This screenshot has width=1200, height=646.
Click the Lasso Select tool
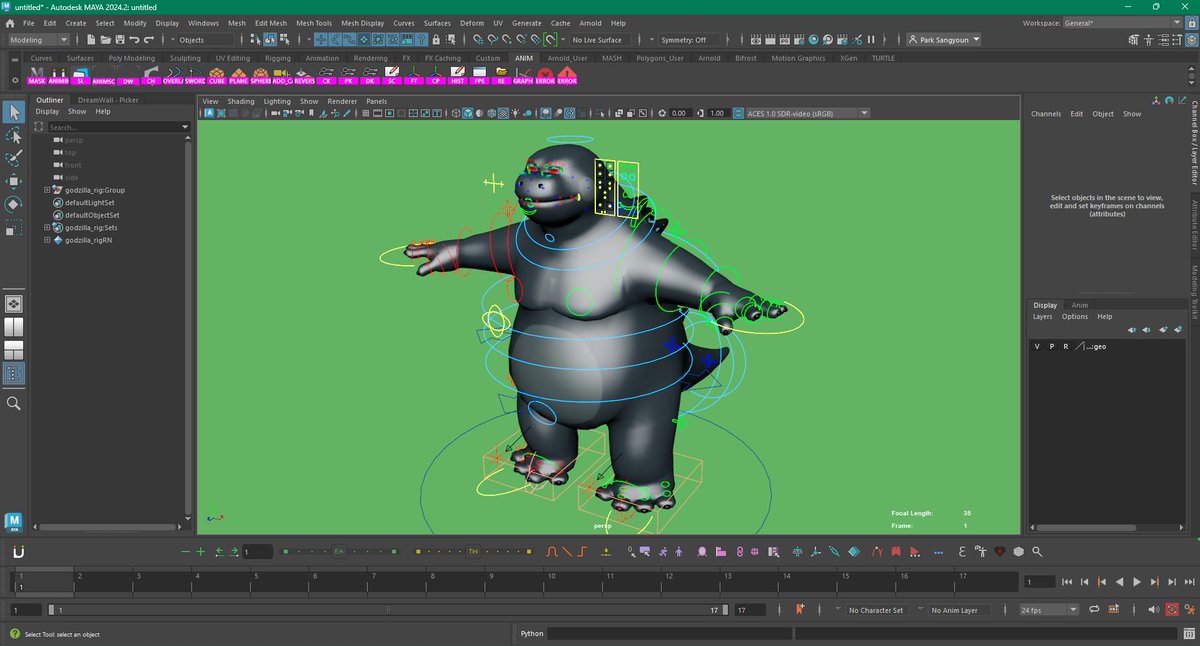tap(14, 135)
